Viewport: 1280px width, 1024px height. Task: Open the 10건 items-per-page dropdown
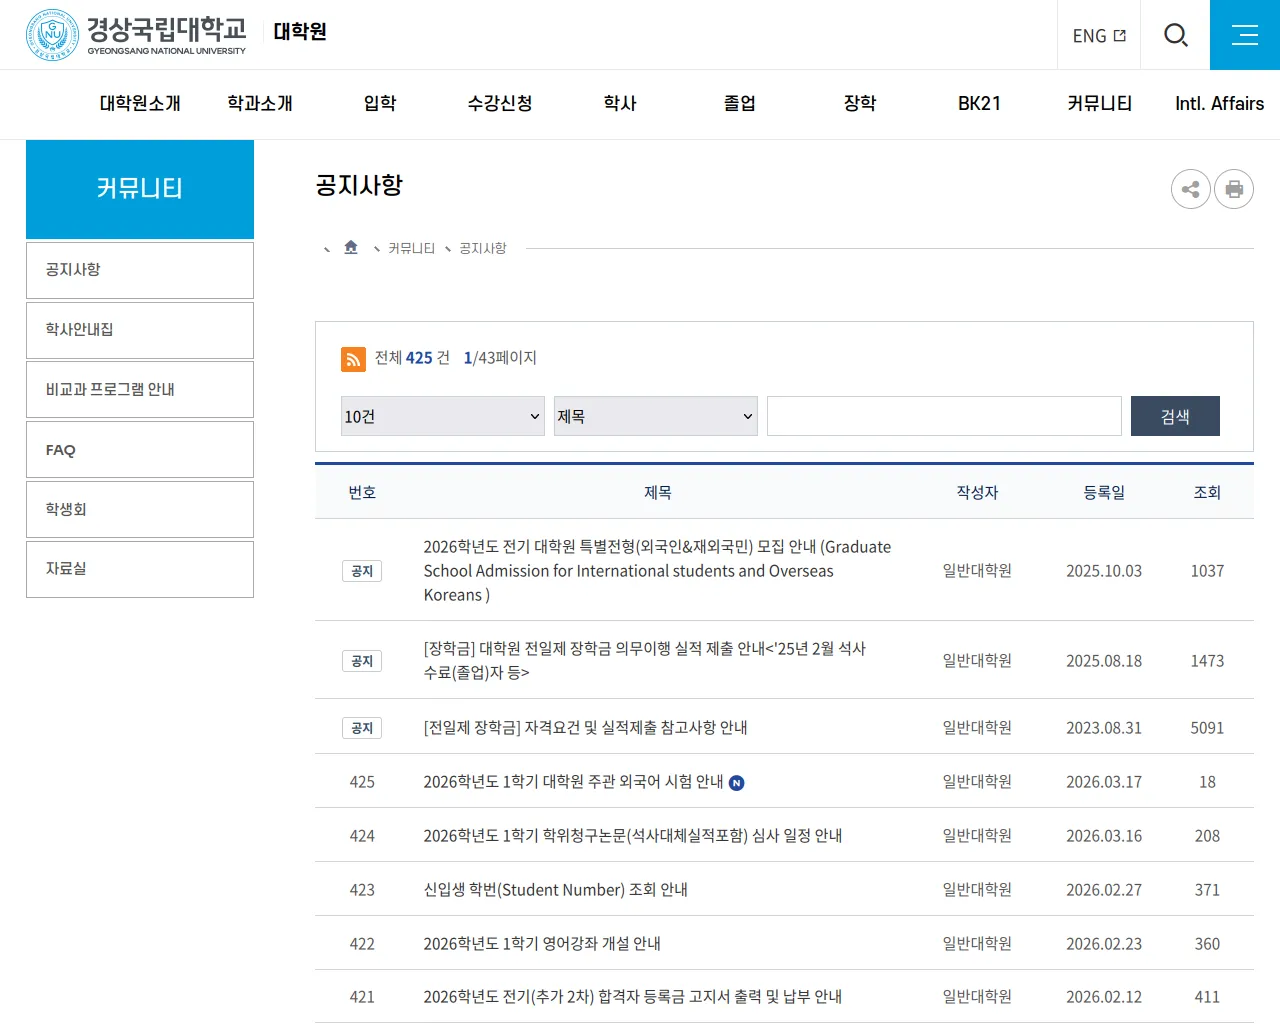coord(442,416)
